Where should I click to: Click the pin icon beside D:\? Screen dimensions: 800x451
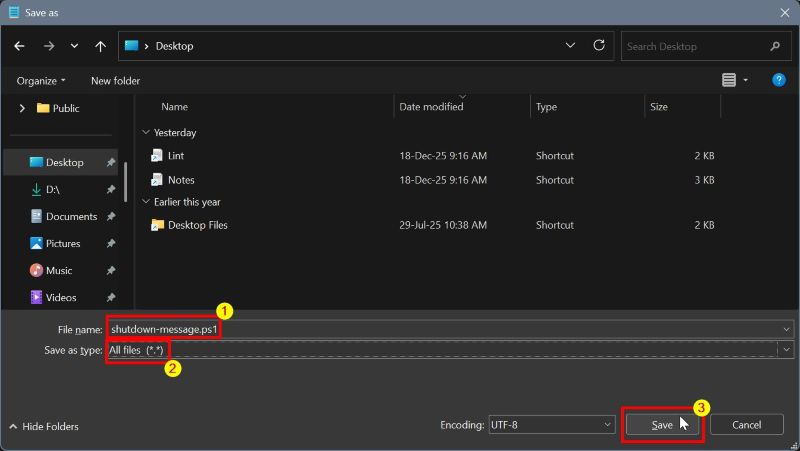pos(111,189)
